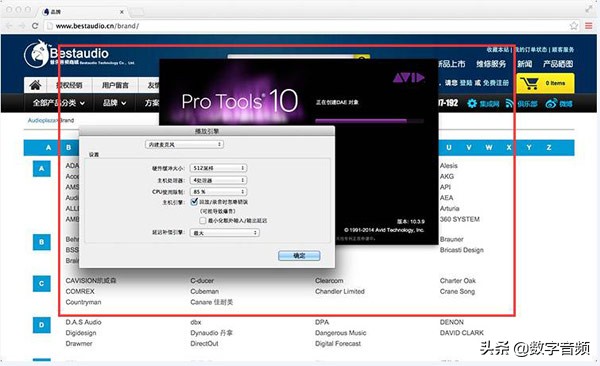Click the browser forward arrow
Screen dimensions: 600x366
[22, 26]
